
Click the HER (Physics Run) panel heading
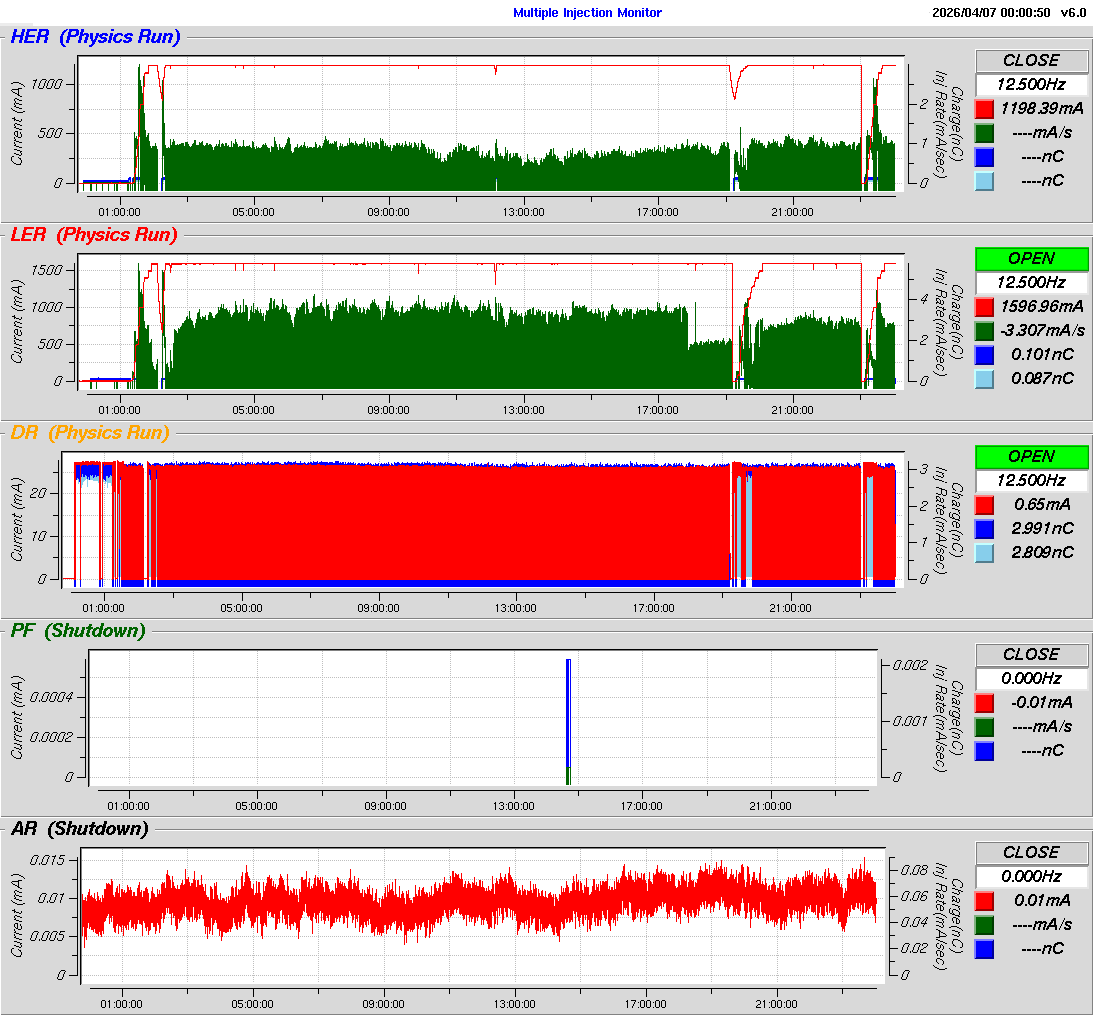(x=95, y=37)
